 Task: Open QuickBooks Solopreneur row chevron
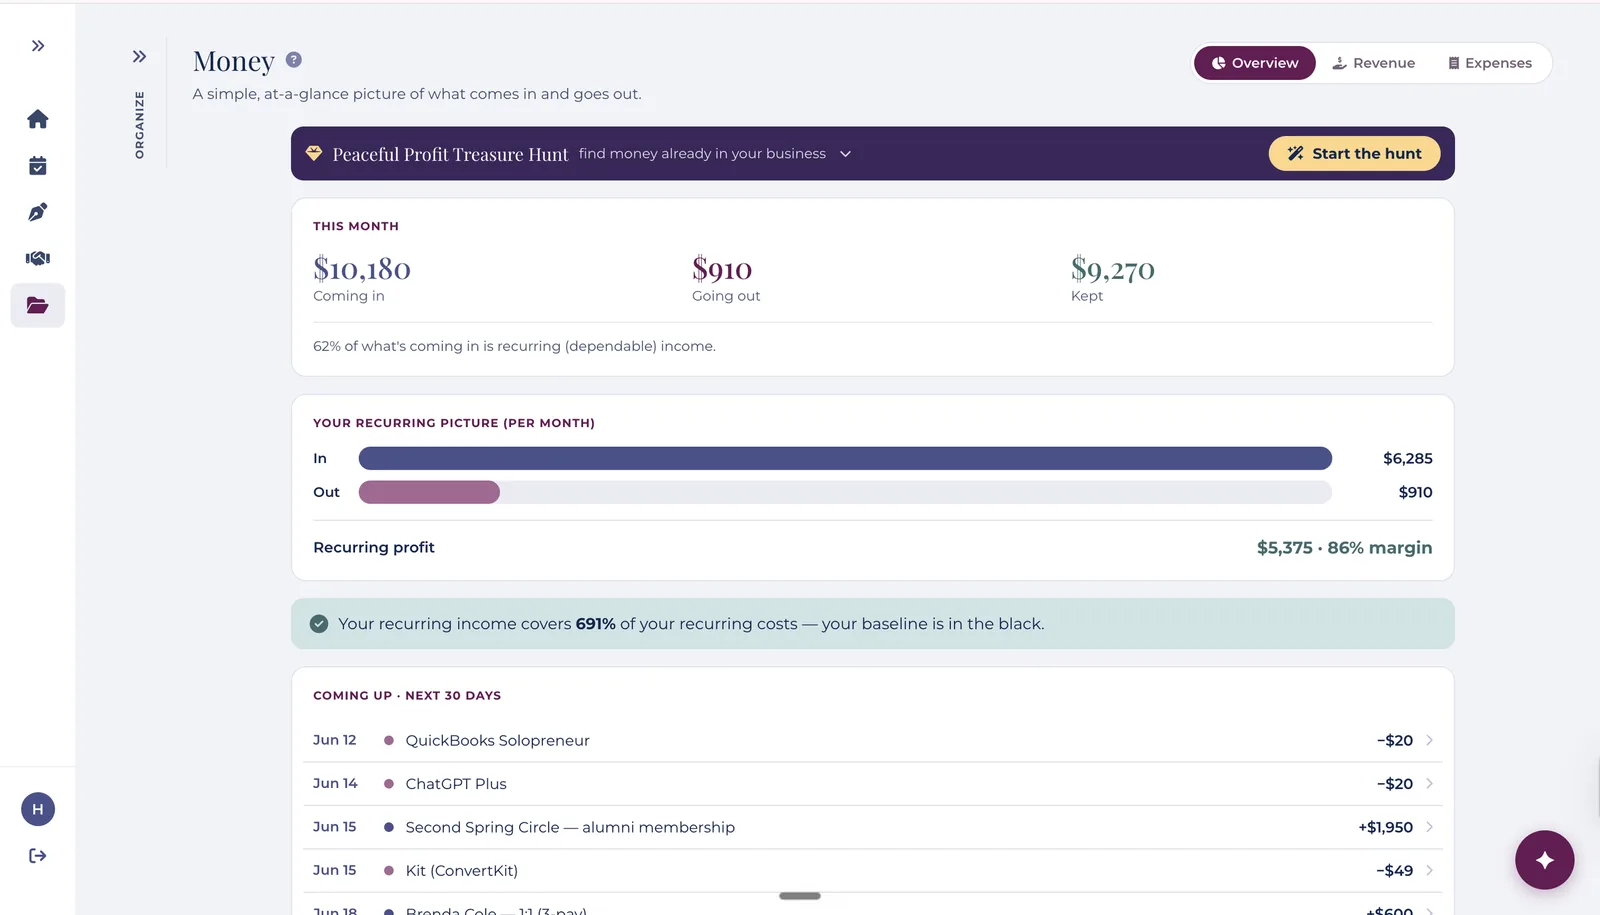(1429, 741)
